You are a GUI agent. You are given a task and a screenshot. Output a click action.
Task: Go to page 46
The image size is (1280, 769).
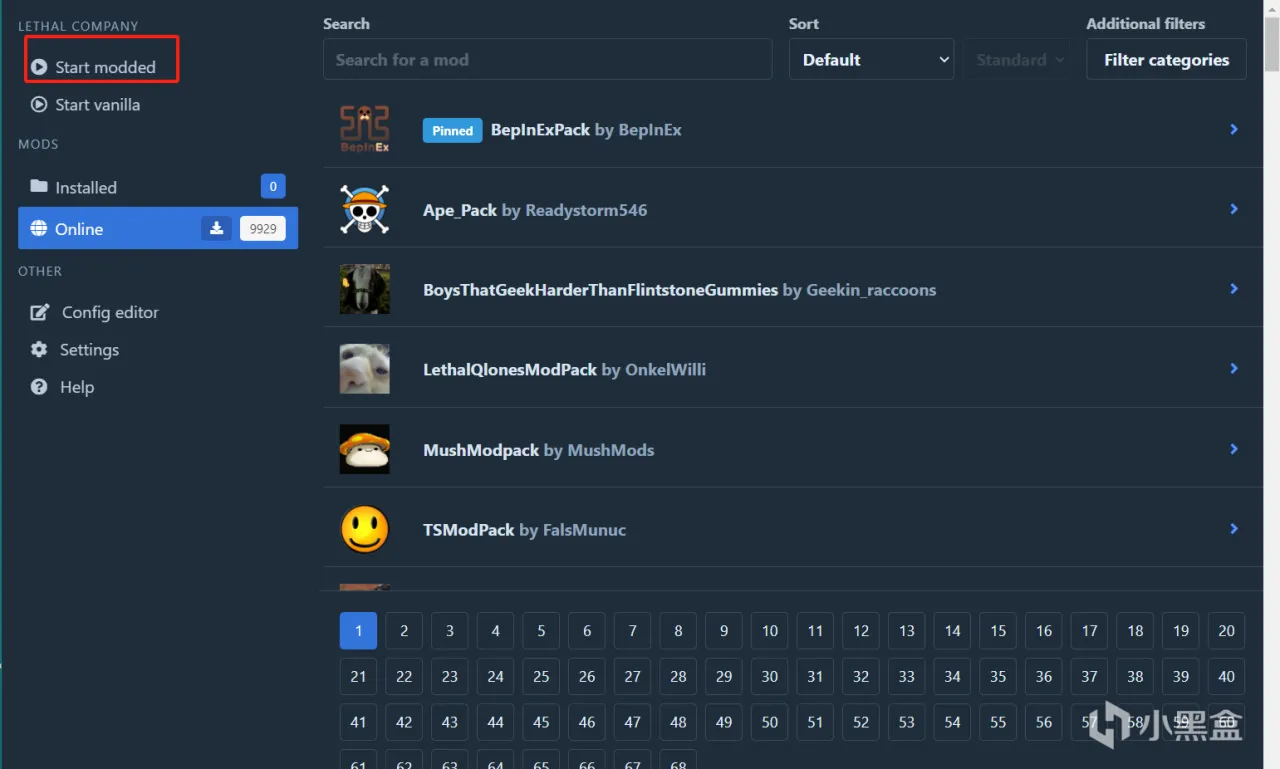pyautogui.click(x=587, y=722)
